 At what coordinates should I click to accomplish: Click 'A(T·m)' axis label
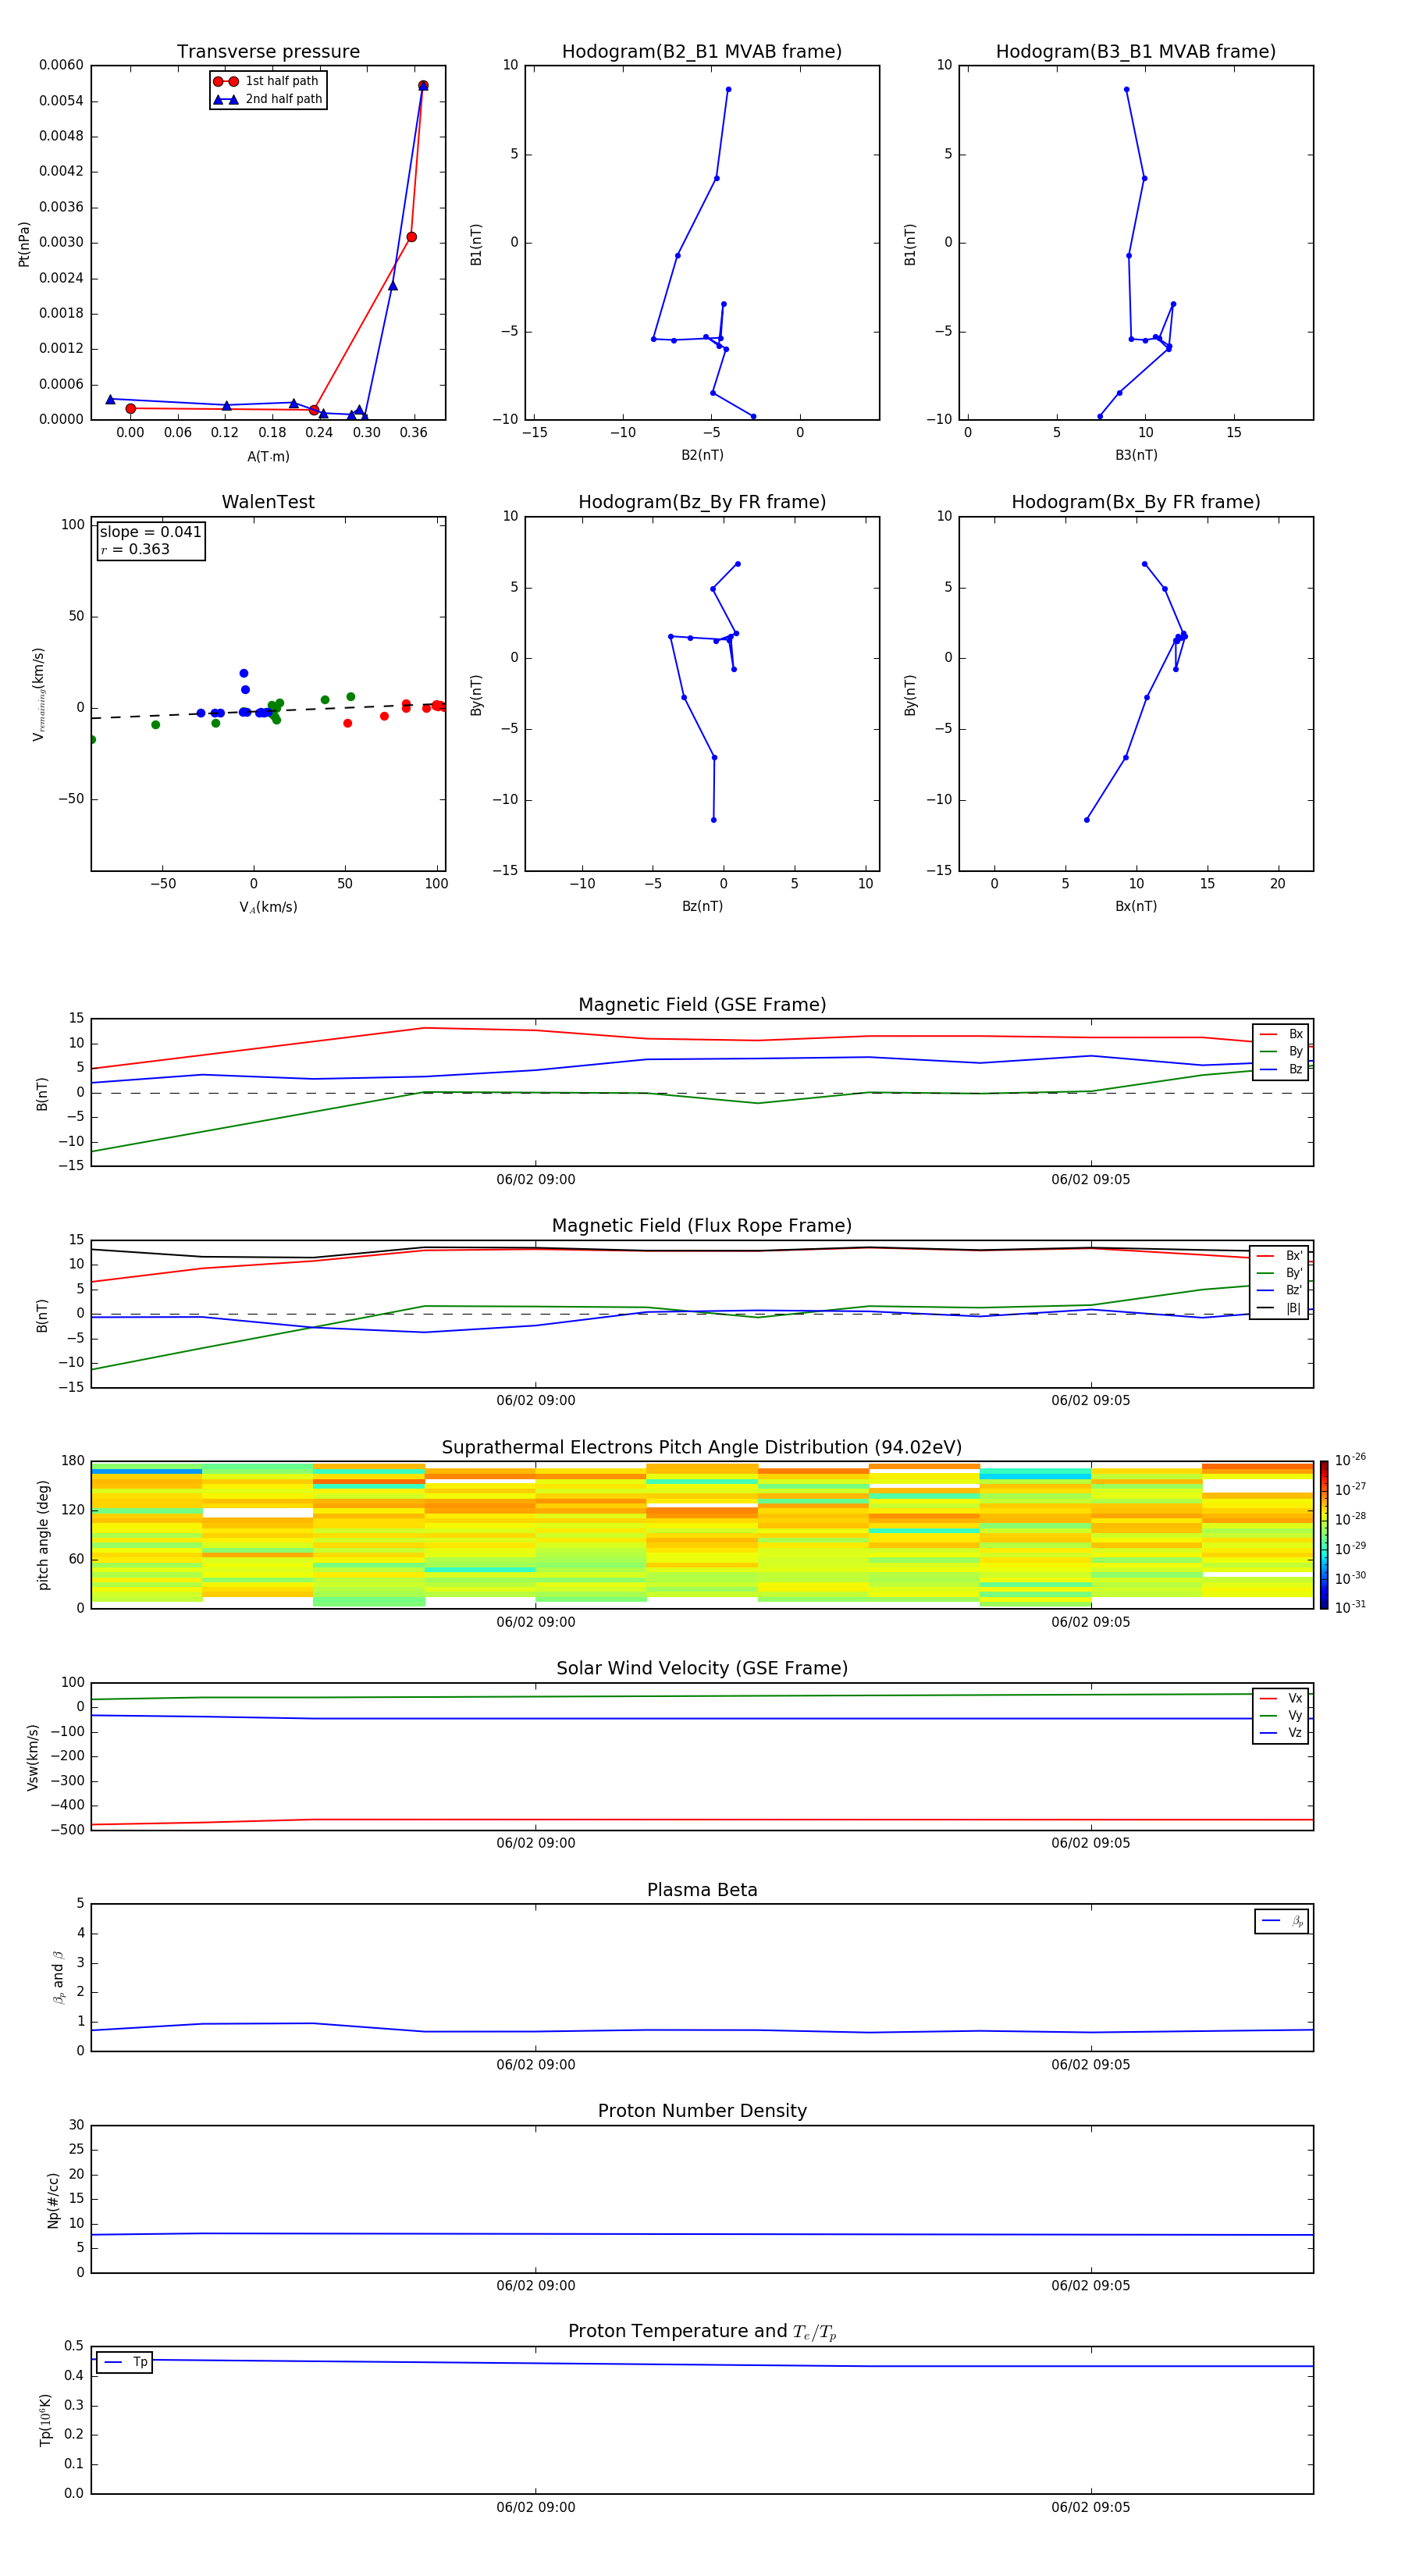tap(268, 456)
